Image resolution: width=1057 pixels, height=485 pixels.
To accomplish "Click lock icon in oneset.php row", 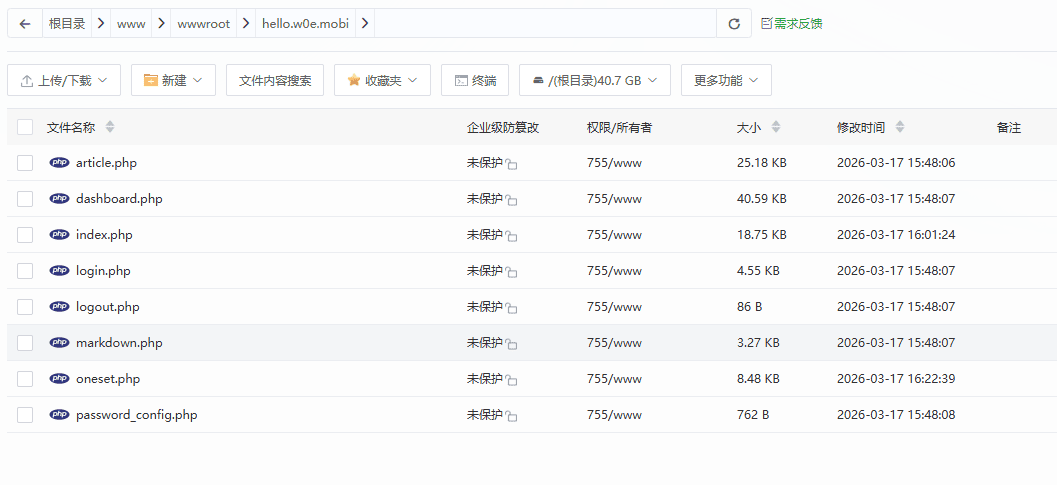I will pos(512,380).
